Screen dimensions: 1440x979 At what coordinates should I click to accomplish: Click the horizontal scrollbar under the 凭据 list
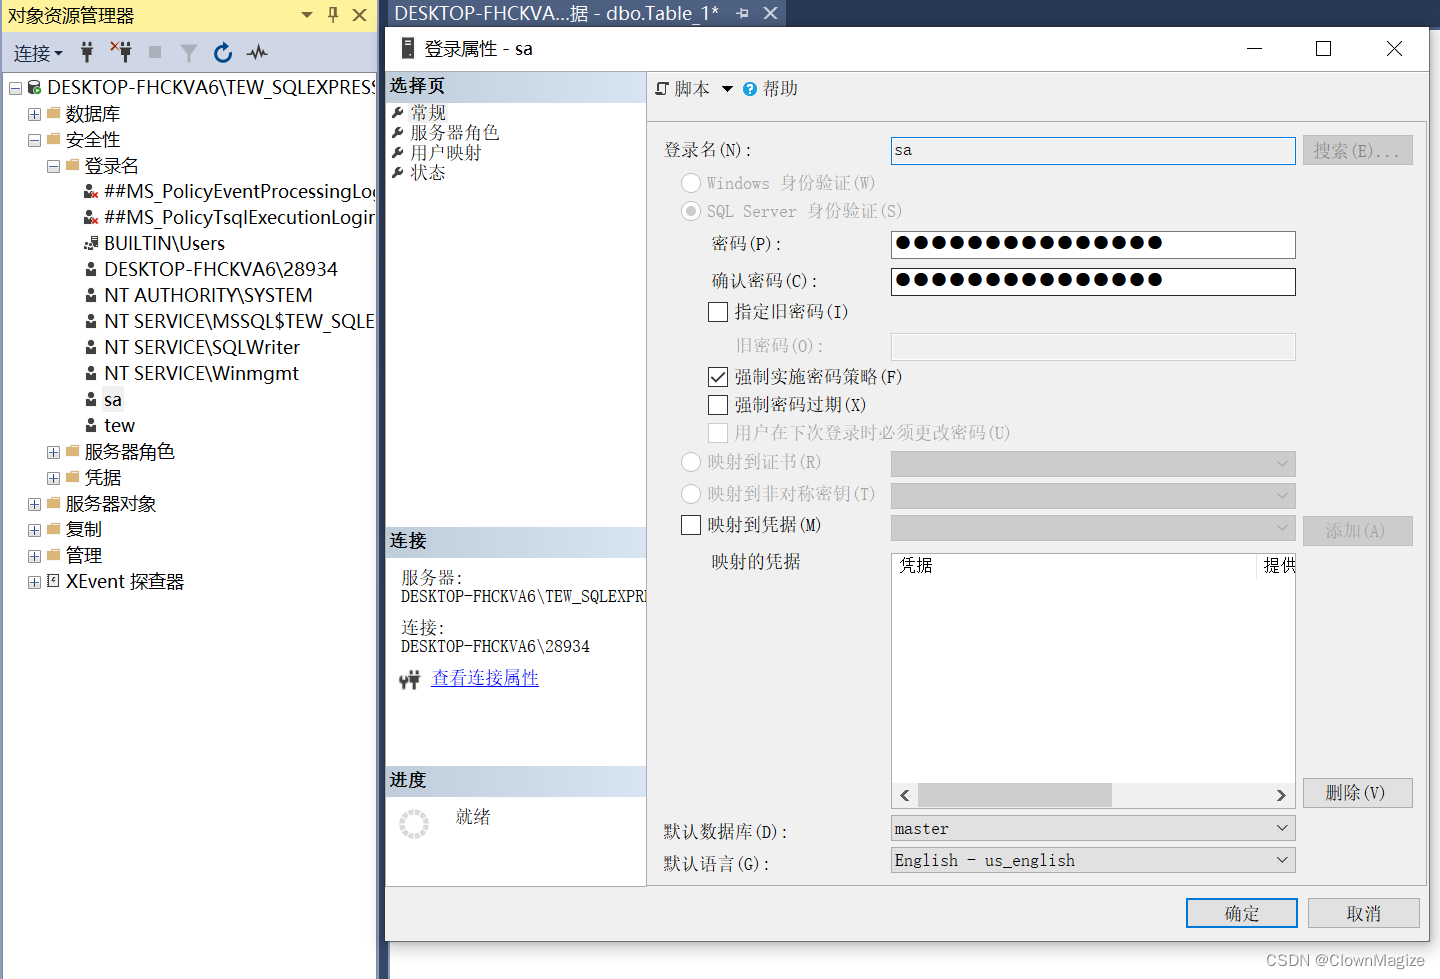point(1015,794)
